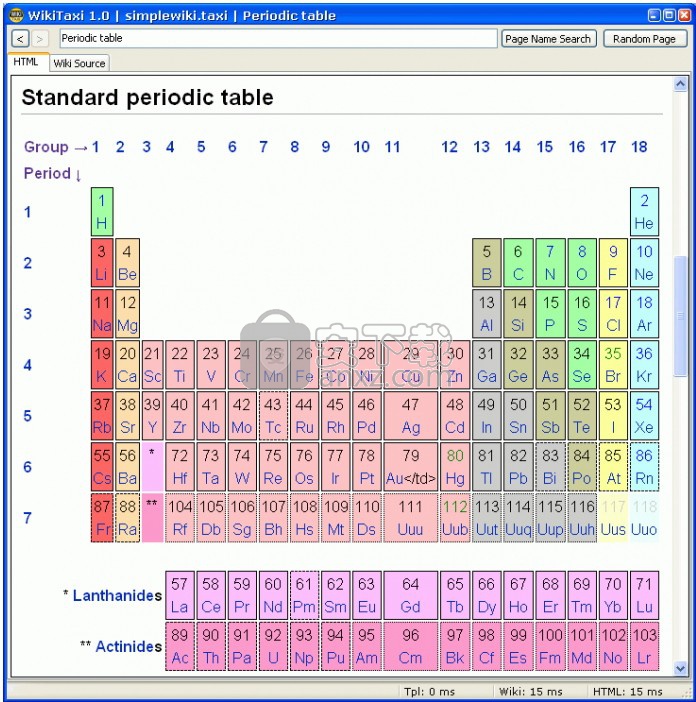Open the W tungsten element link

click(x=242, y=478)
